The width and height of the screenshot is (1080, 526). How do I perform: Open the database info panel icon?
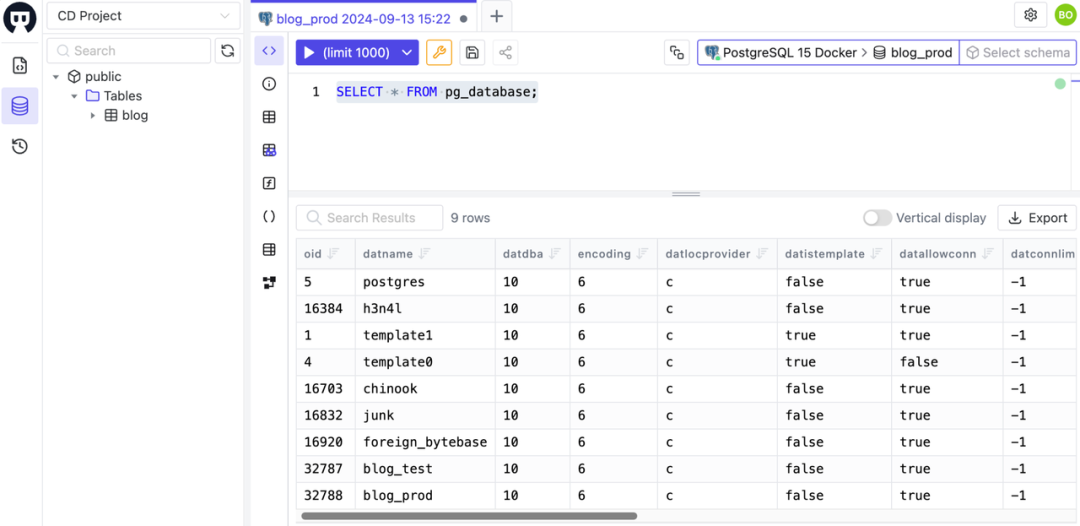click(269, 84)
